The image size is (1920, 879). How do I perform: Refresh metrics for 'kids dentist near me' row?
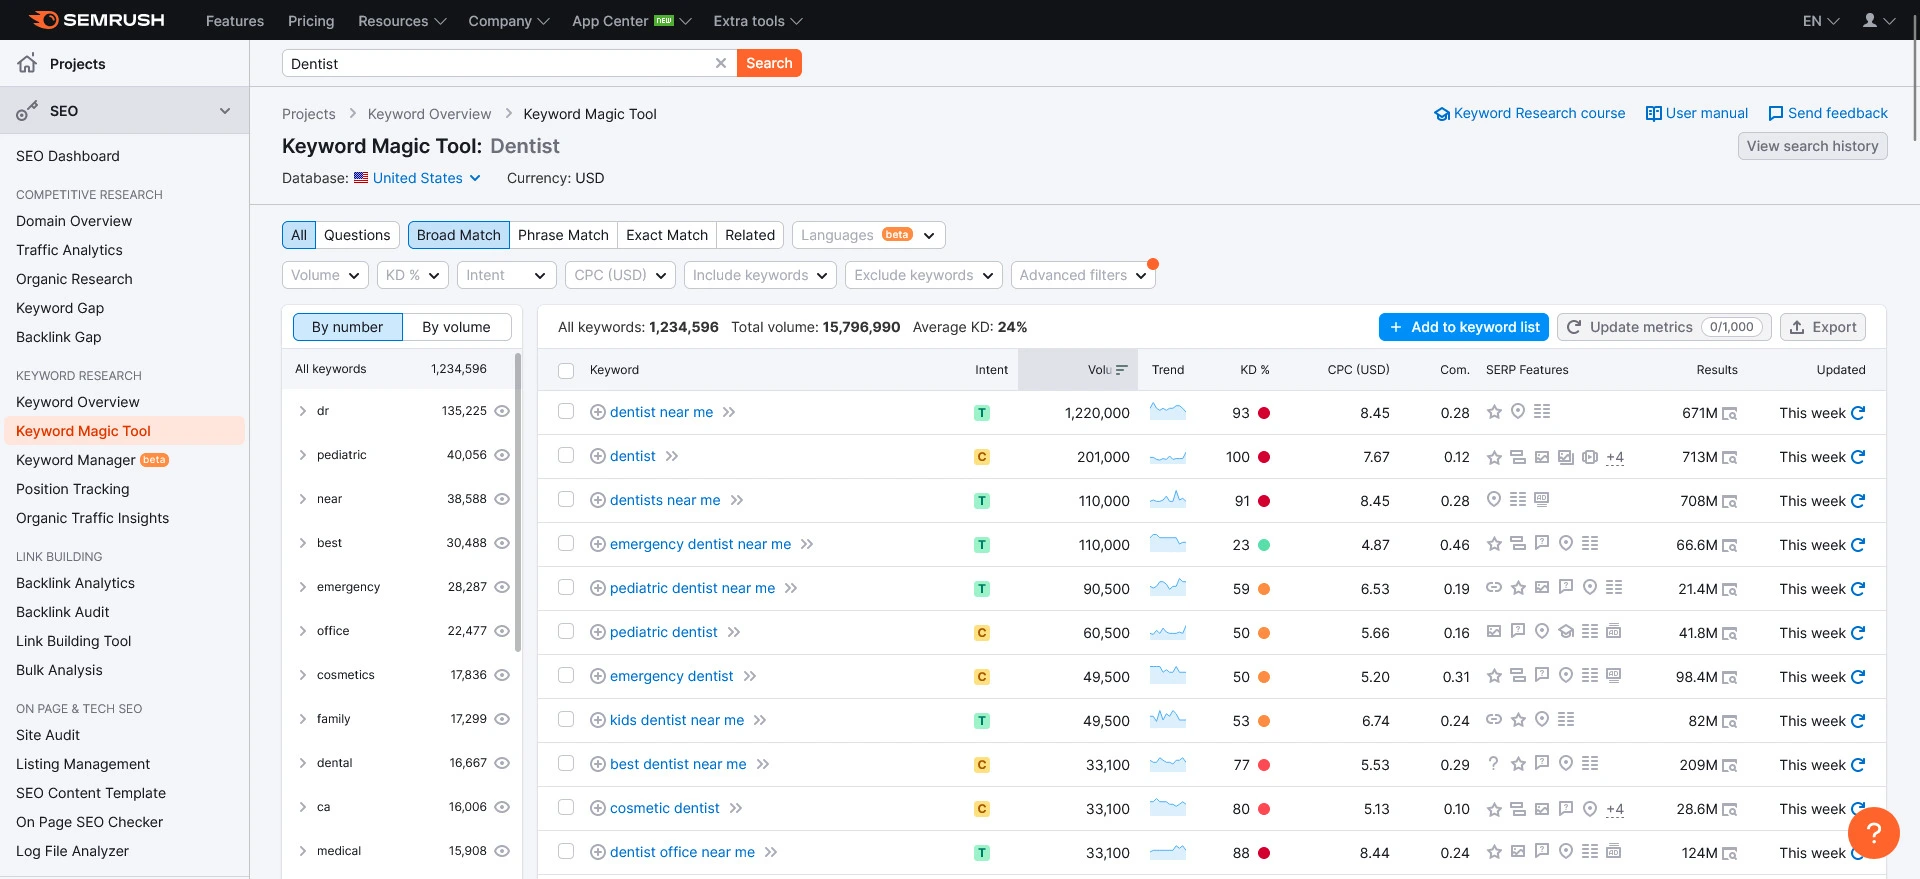click(1858, 720)
